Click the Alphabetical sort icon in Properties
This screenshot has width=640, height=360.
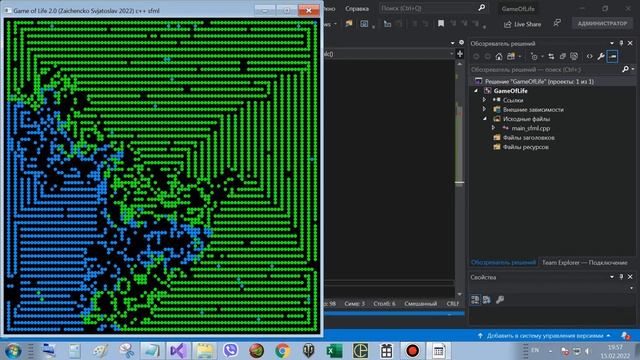click(487, 300)
